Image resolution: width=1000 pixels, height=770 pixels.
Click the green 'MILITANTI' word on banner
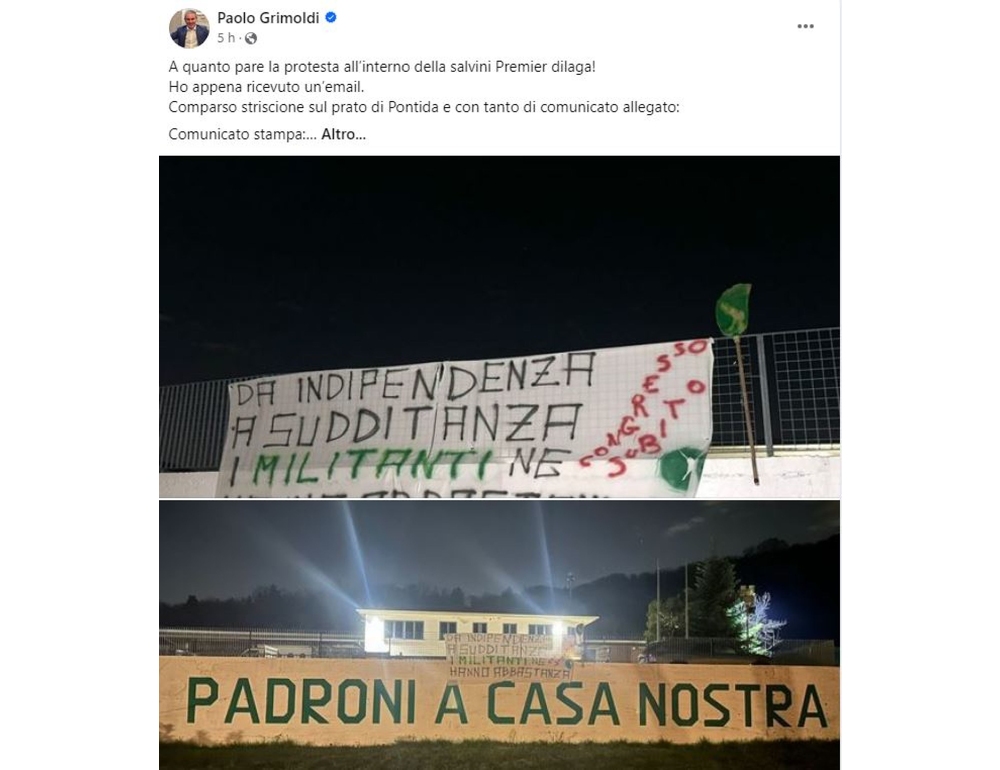pos(367,465)
